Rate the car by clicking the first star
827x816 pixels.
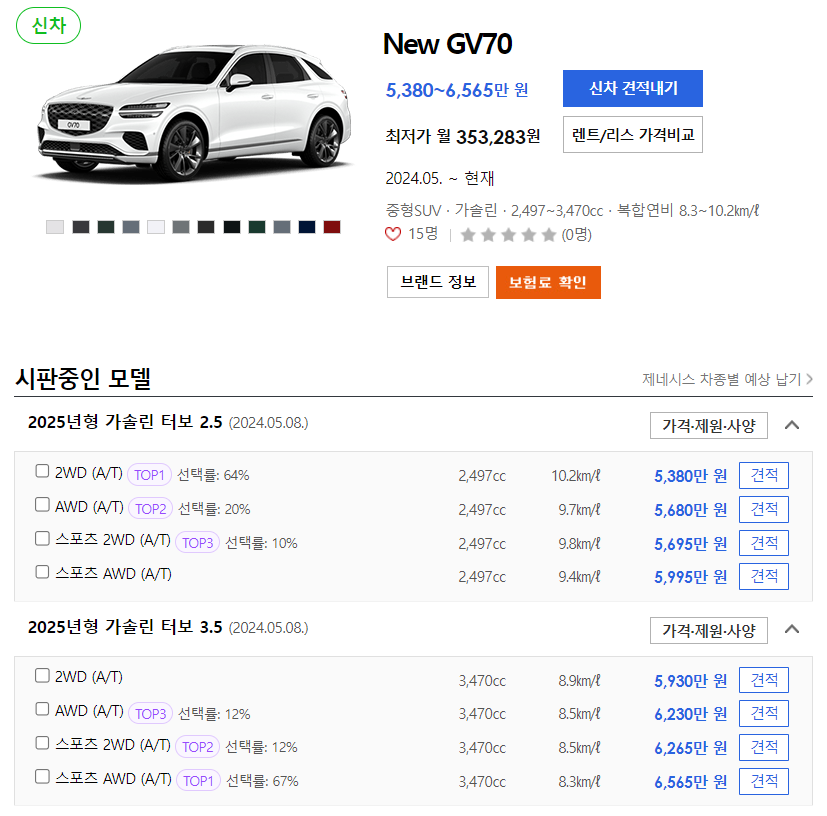pos(470,234)
